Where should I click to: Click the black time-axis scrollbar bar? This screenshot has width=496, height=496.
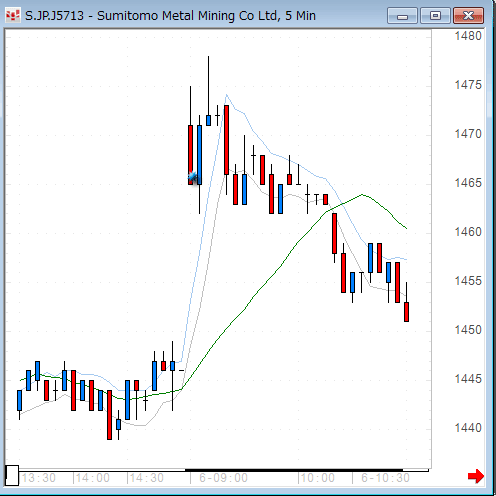[x=294, y=470]
